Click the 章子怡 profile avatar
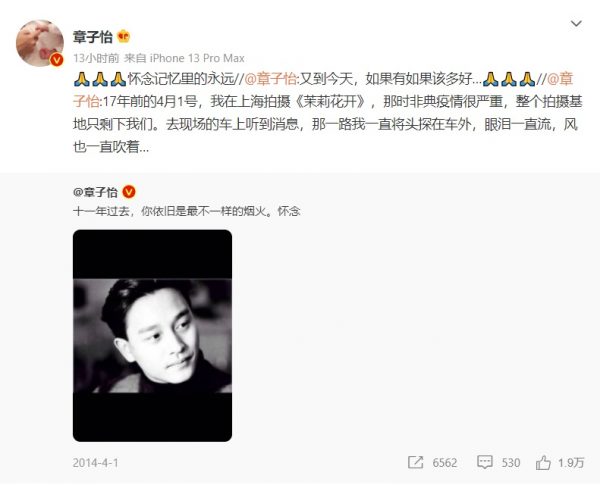This screenshot has width=600, height=485. tap(40, 43)
